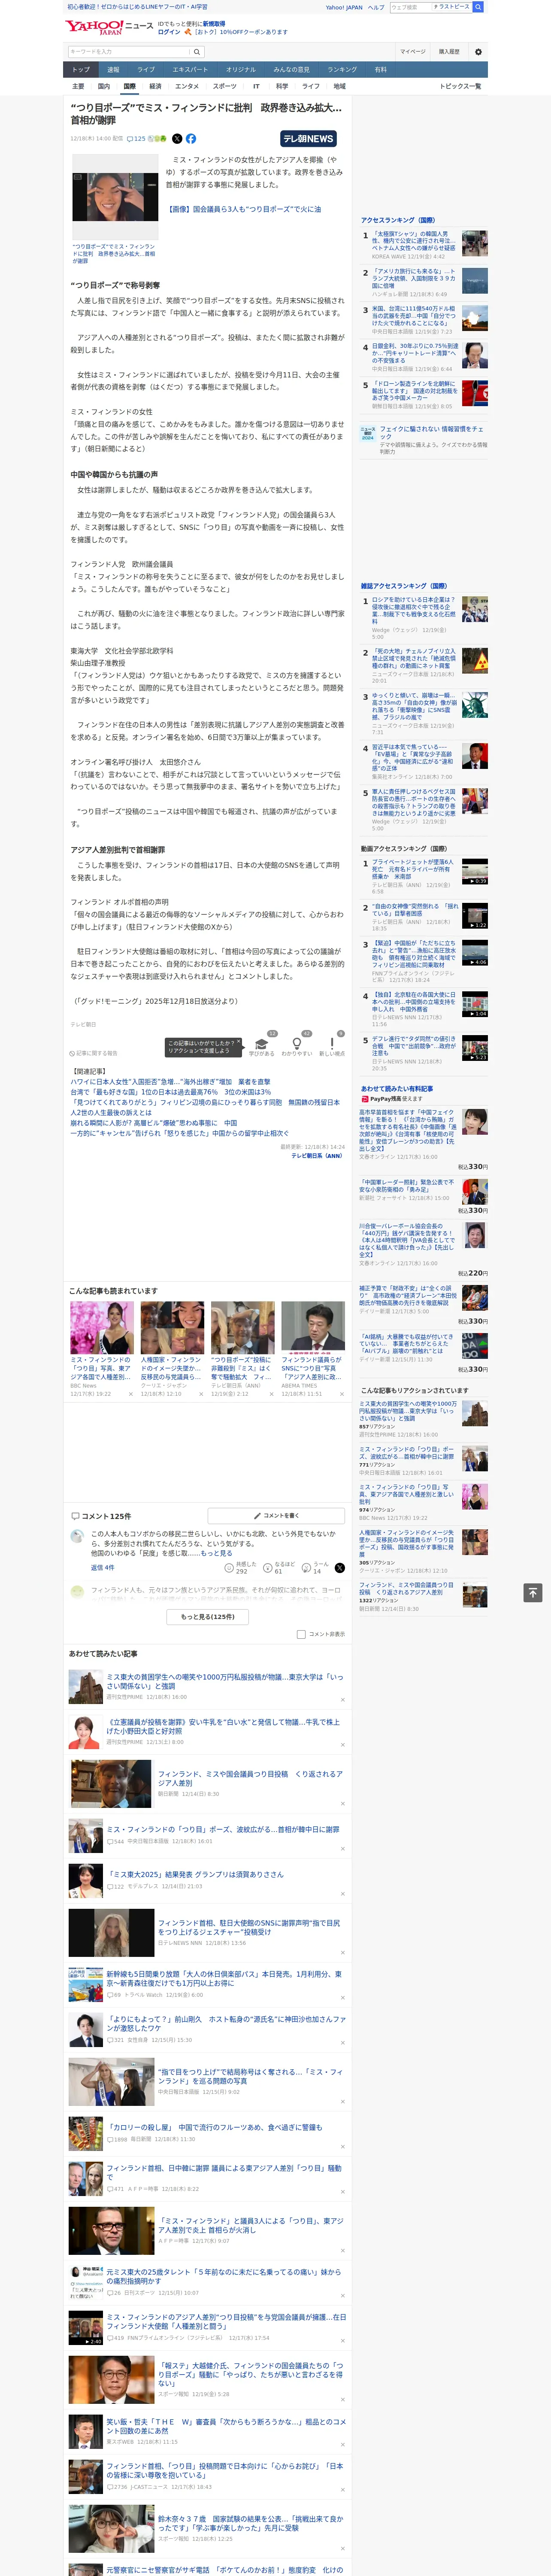Click the article lead photo thumbnail
This screenshot has height=2576, width=551.
115,196
